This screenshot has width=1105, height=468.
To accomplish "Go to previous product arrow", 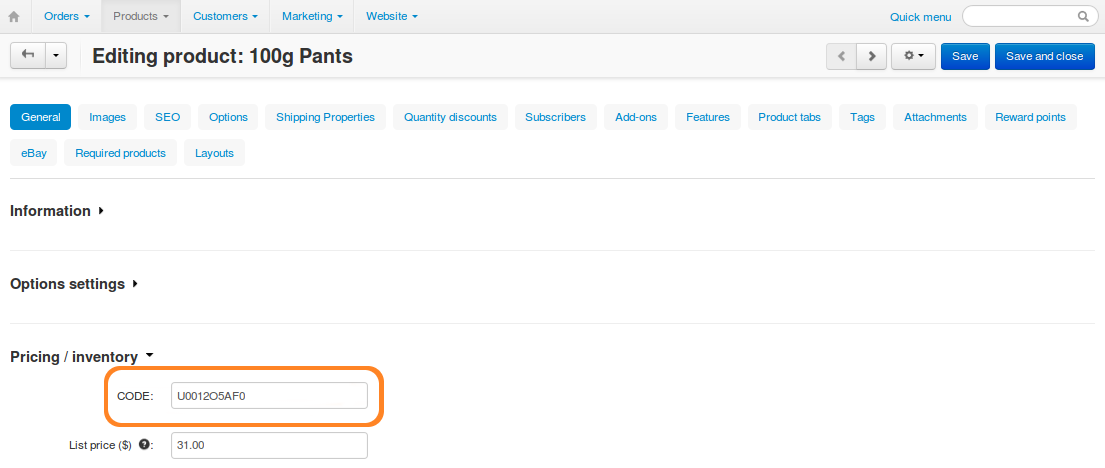I will pyautogui.click(x=841, y=56).
